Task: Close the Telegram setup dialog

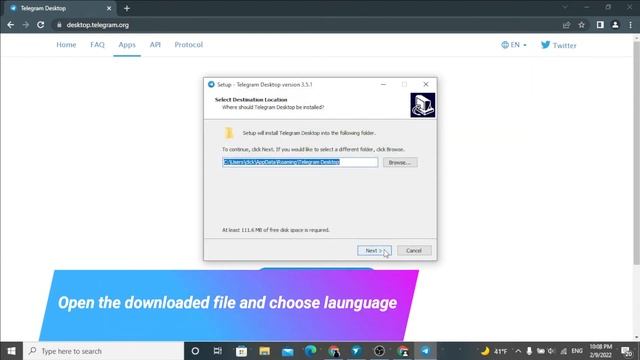Action: [426, 84]
